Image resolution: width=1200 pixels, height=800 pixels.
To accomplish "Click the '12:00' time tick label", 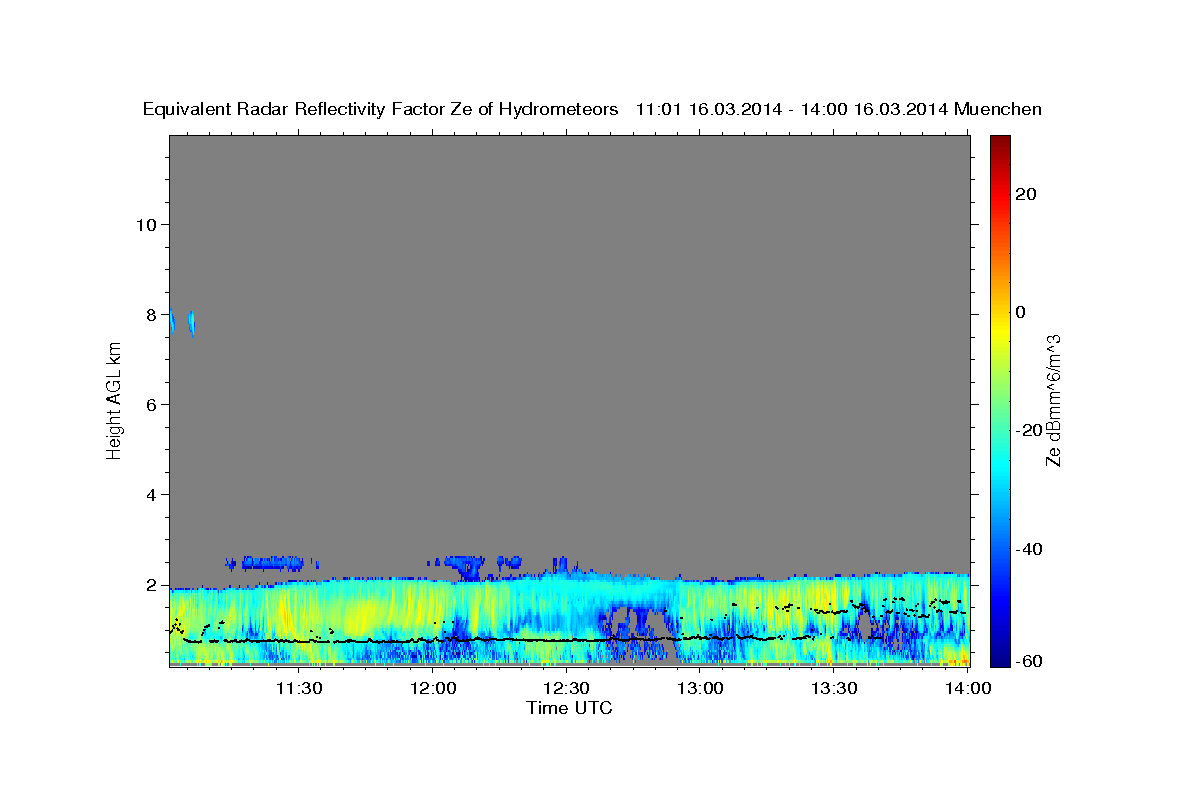I will click(x=433, y=688).
